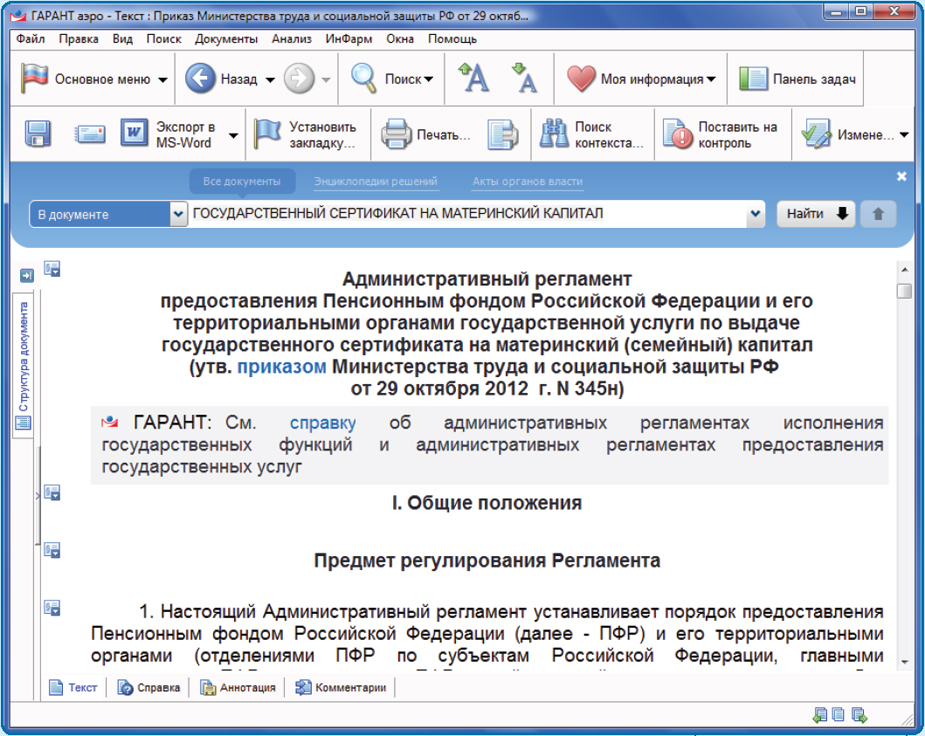The image size is (925, 736).
Task: Send the document via the email envelope icon
Action: tap(89, 134)
